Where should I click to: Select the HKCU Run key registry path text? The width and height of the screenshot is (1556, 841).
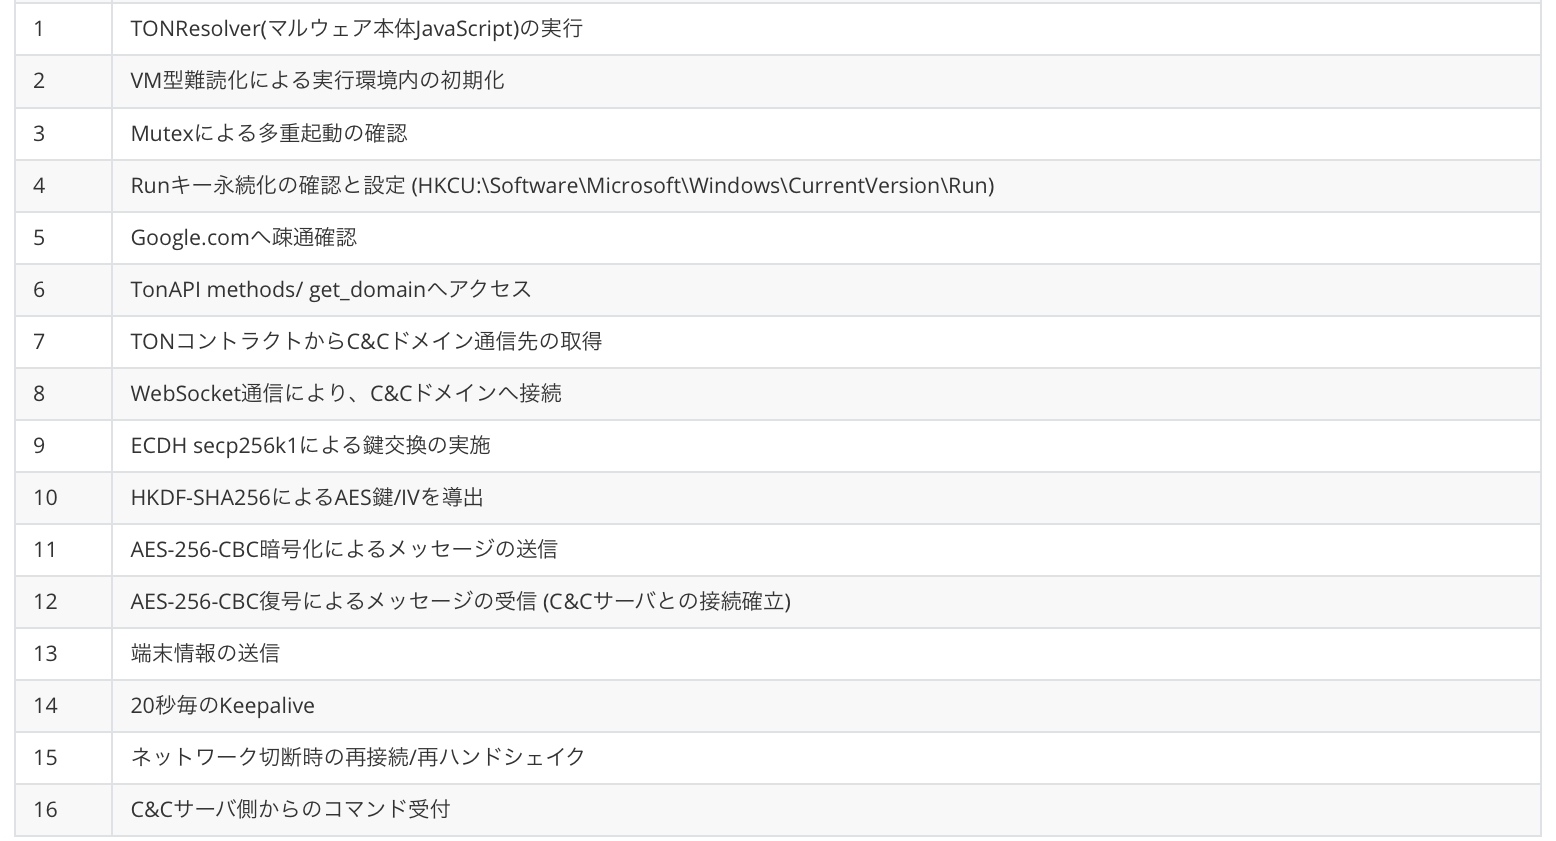pyautogui.click(x=703, y=185)
